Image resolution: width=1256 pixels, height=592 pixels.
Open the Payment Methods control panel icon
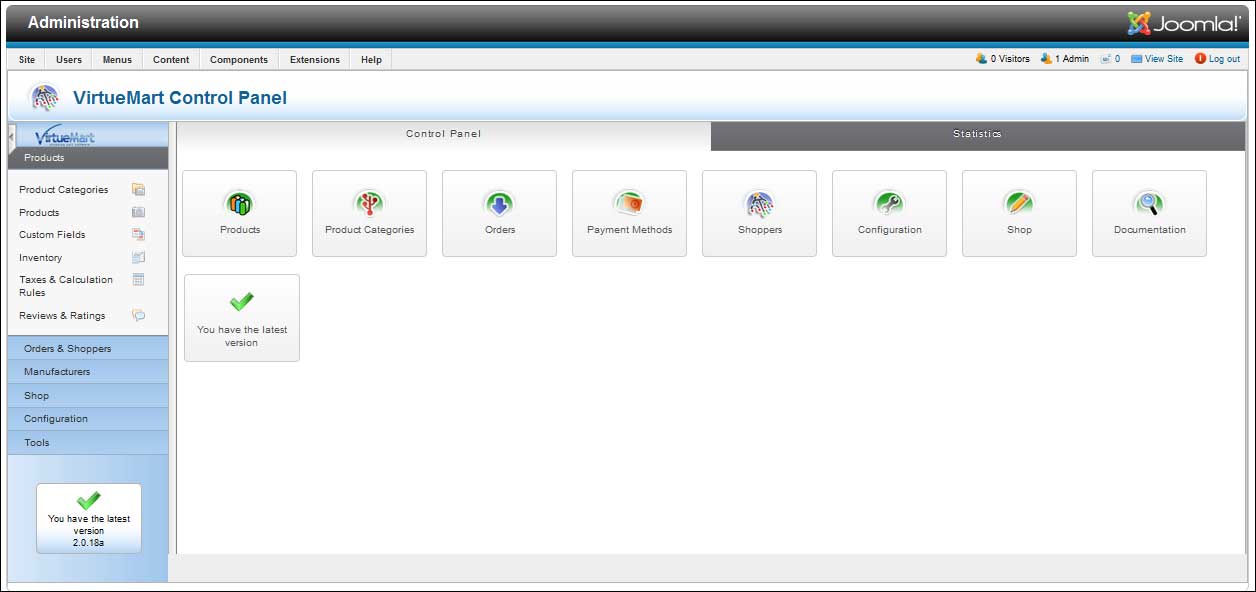(629, 213)
